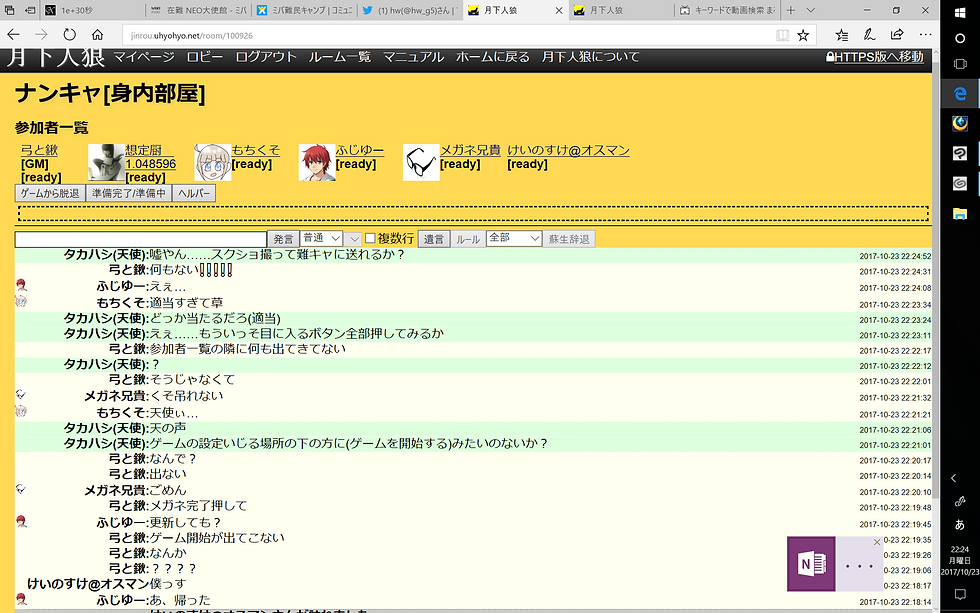
Task: Open player ふじゆー profile link
Action: [x=360, y=150]
